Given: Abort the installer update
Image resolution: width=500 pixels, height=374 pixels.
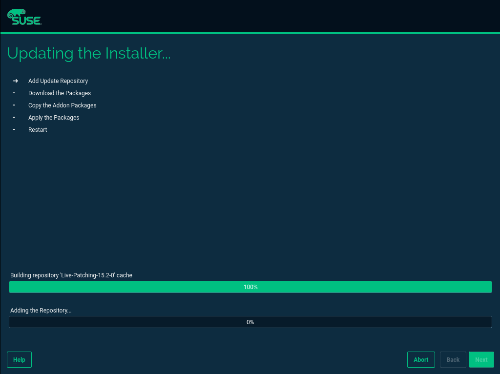Looking at the screenshot, I should pos(421,360).
